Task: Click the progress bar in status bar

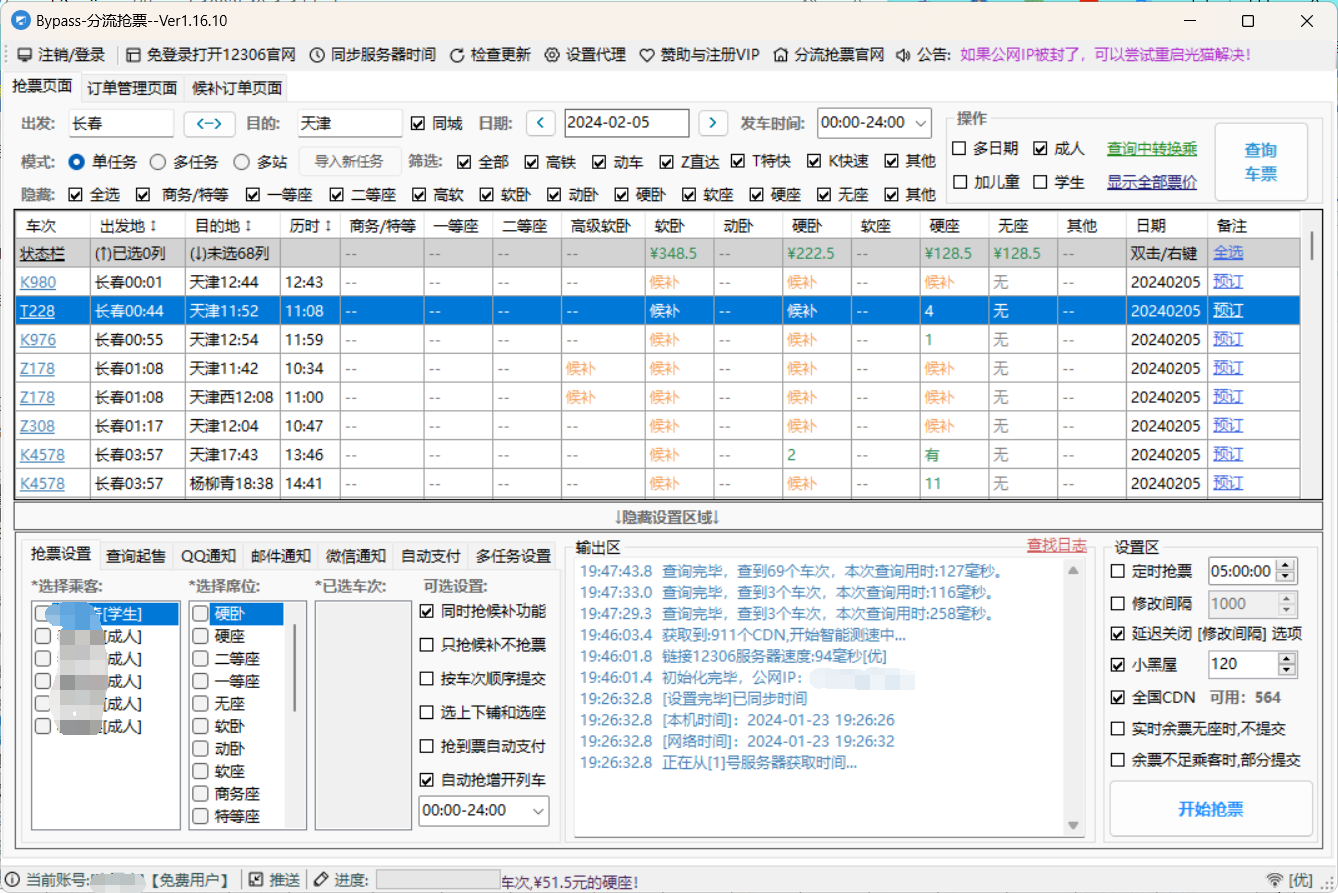Action: [x=438, y=880]
